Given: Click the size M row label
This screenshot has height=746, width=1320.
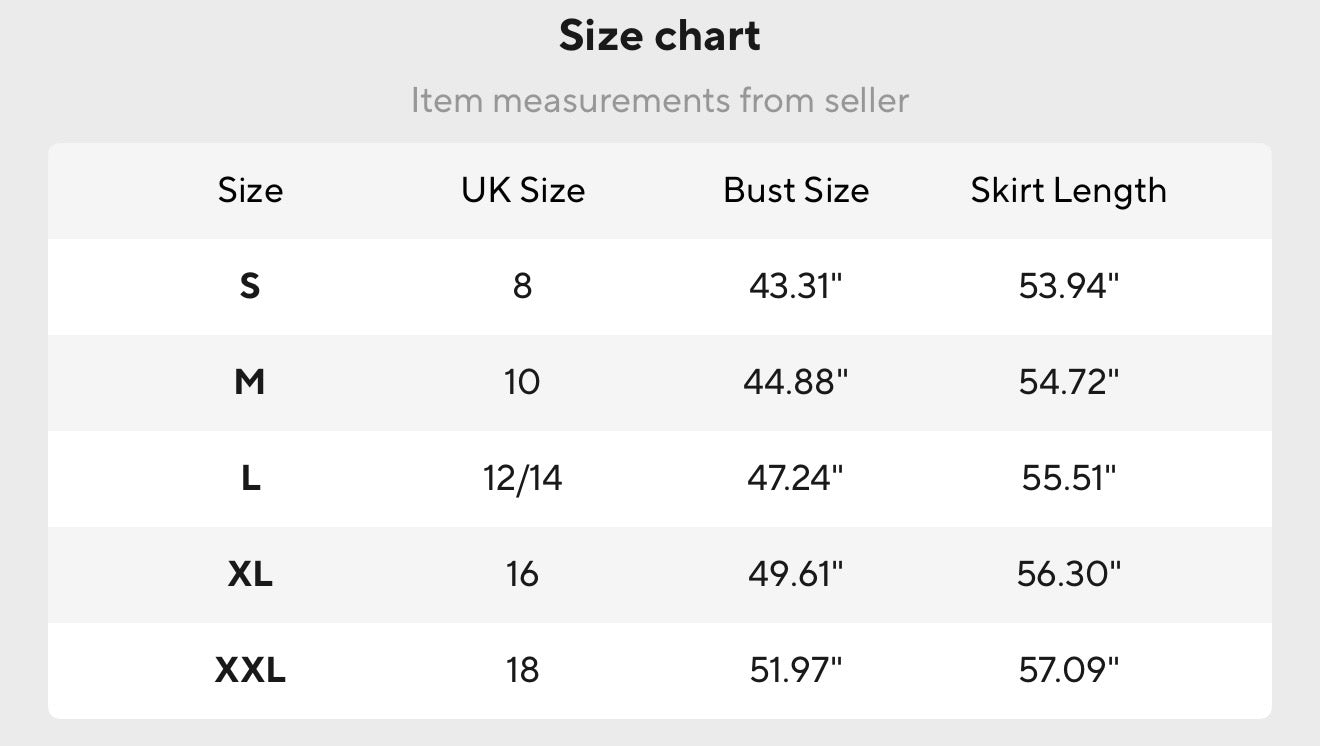Looking at the screenshot, I should 250,382.
